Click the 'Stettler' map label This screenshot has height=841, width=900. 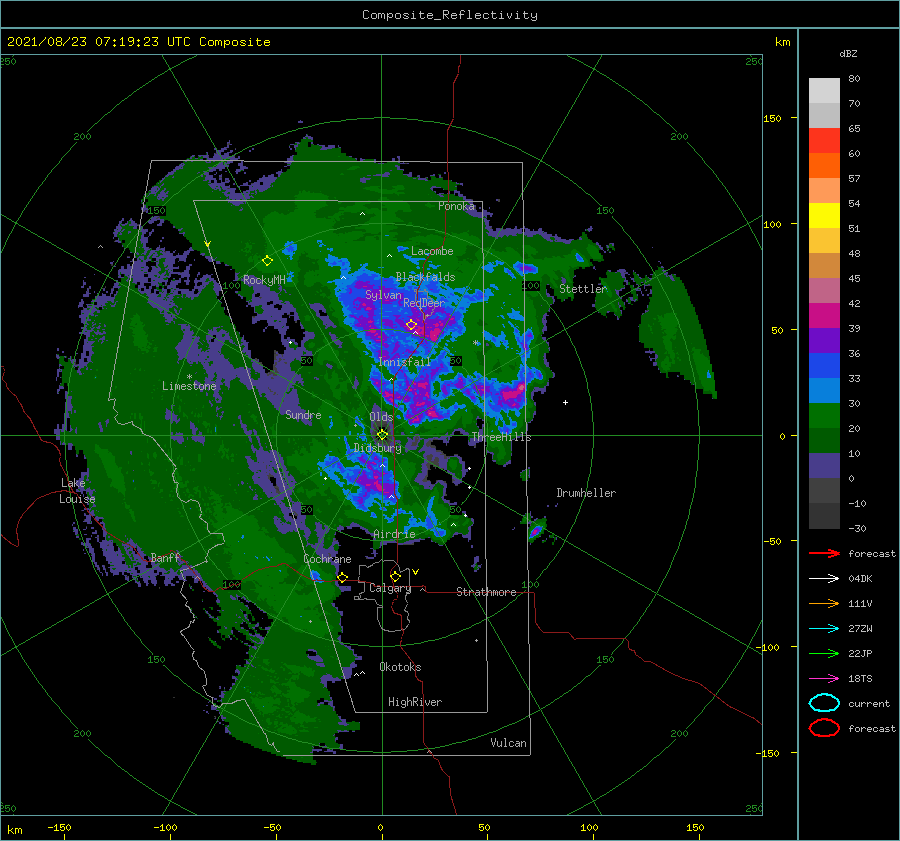583,289
